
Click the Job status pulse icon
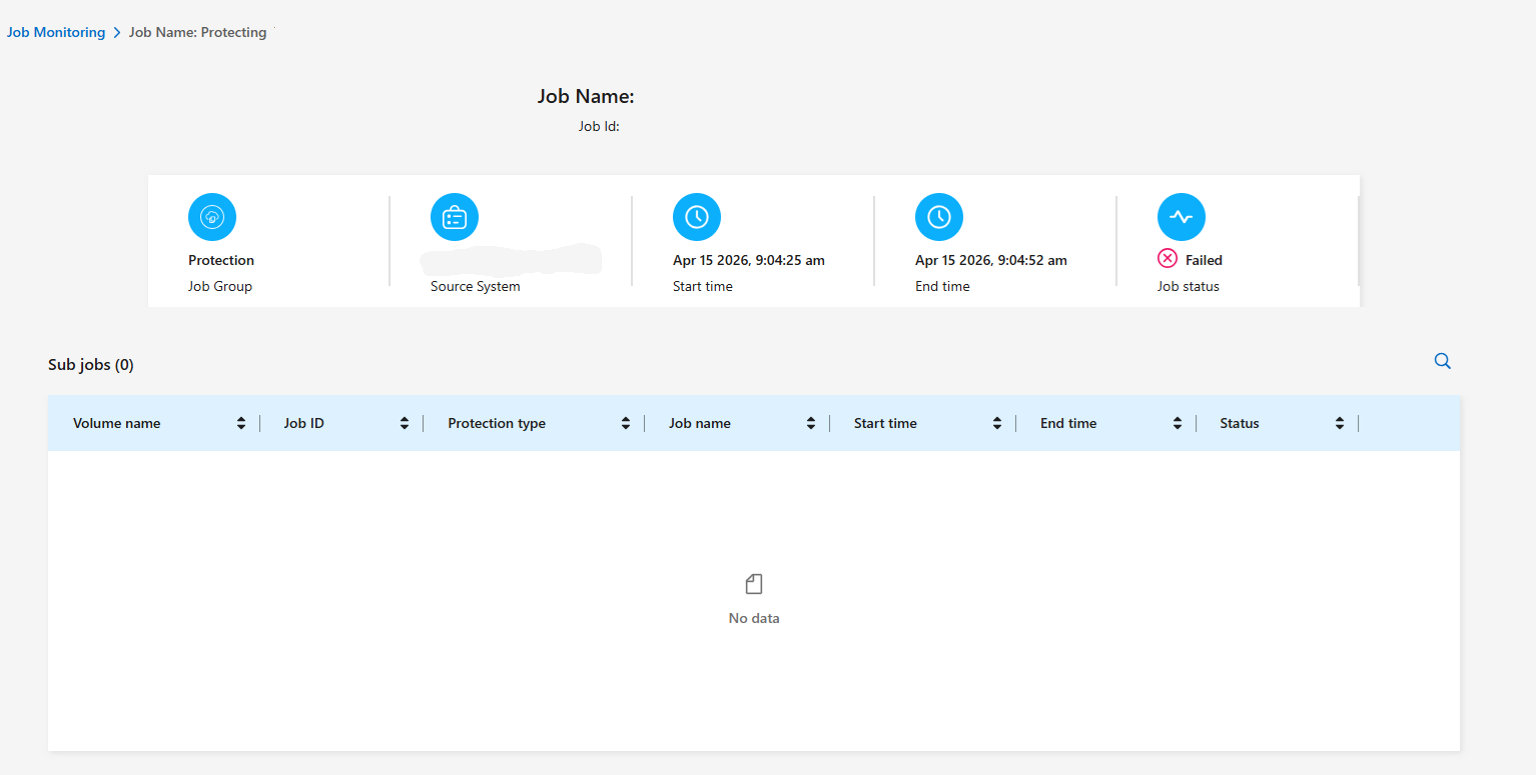click(x=1181, y=217)
